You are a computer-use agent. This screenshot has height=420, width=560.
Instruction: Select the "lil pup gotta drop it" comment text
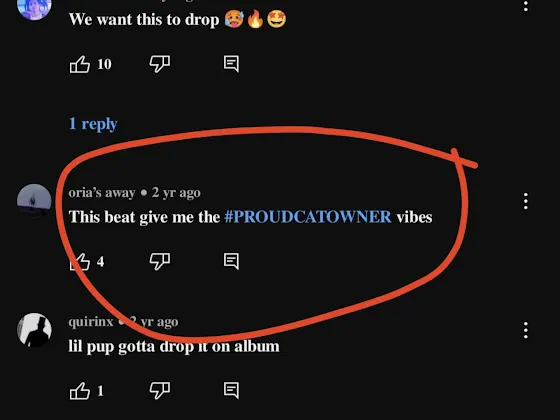(174, 346)
